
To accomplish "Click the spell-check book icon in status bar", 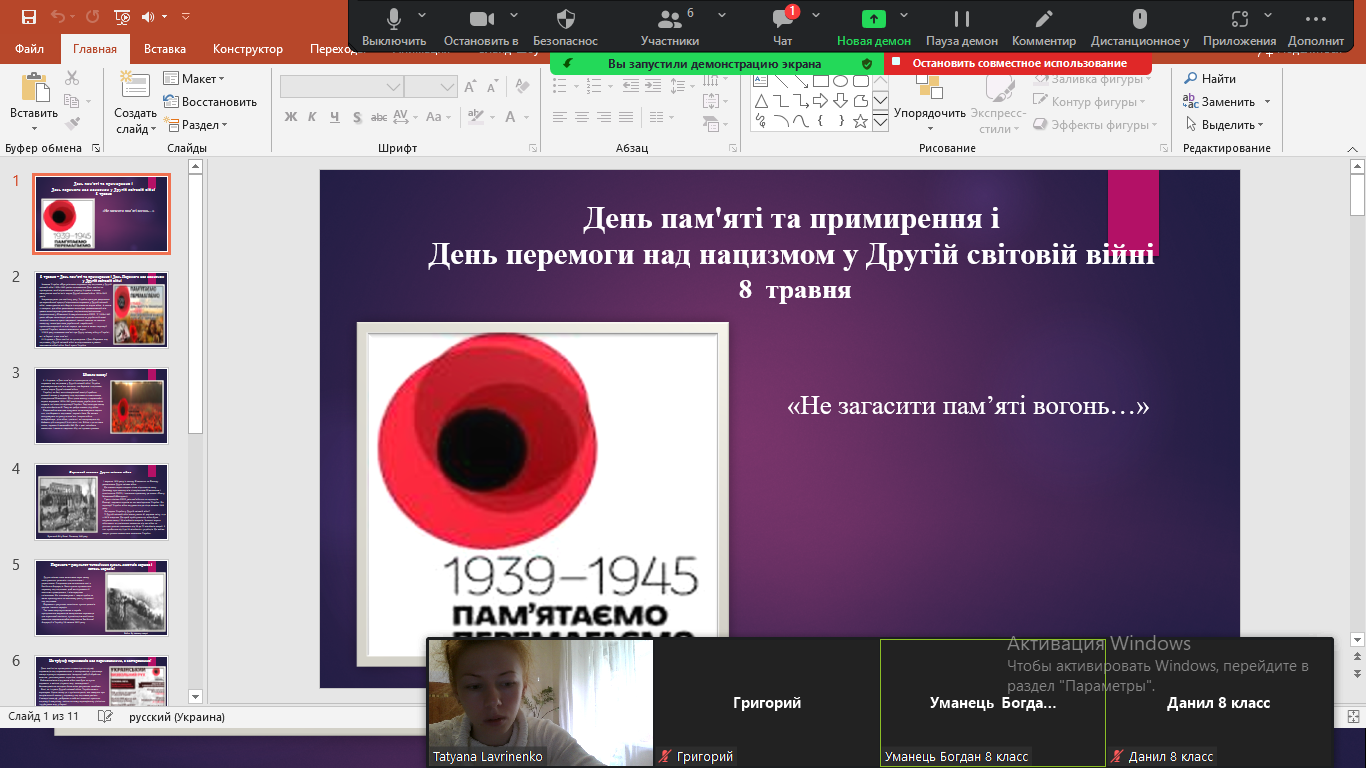I will (106, 716).
